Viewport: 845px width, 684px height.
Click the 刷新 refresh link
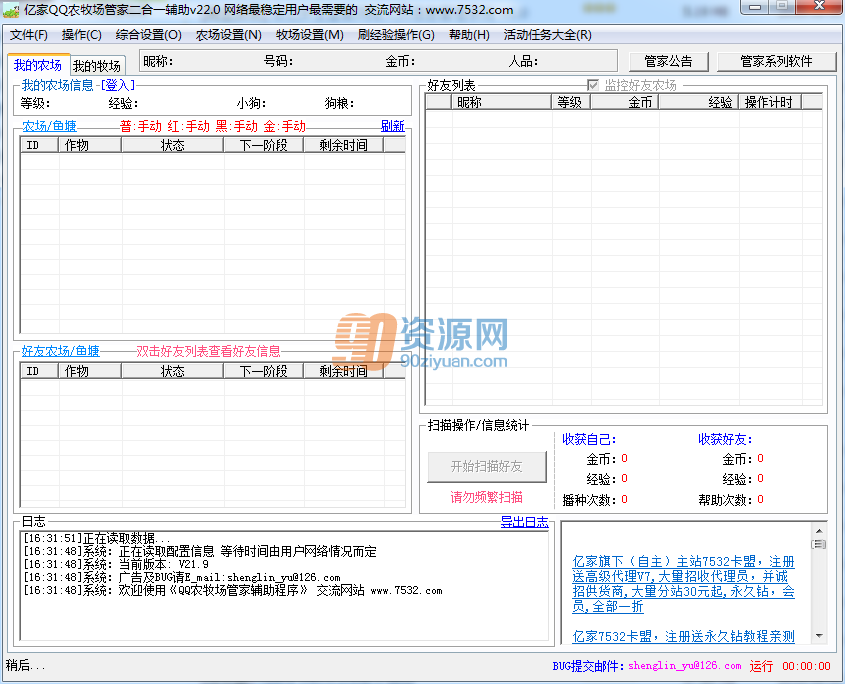click(x=392, y=126)
